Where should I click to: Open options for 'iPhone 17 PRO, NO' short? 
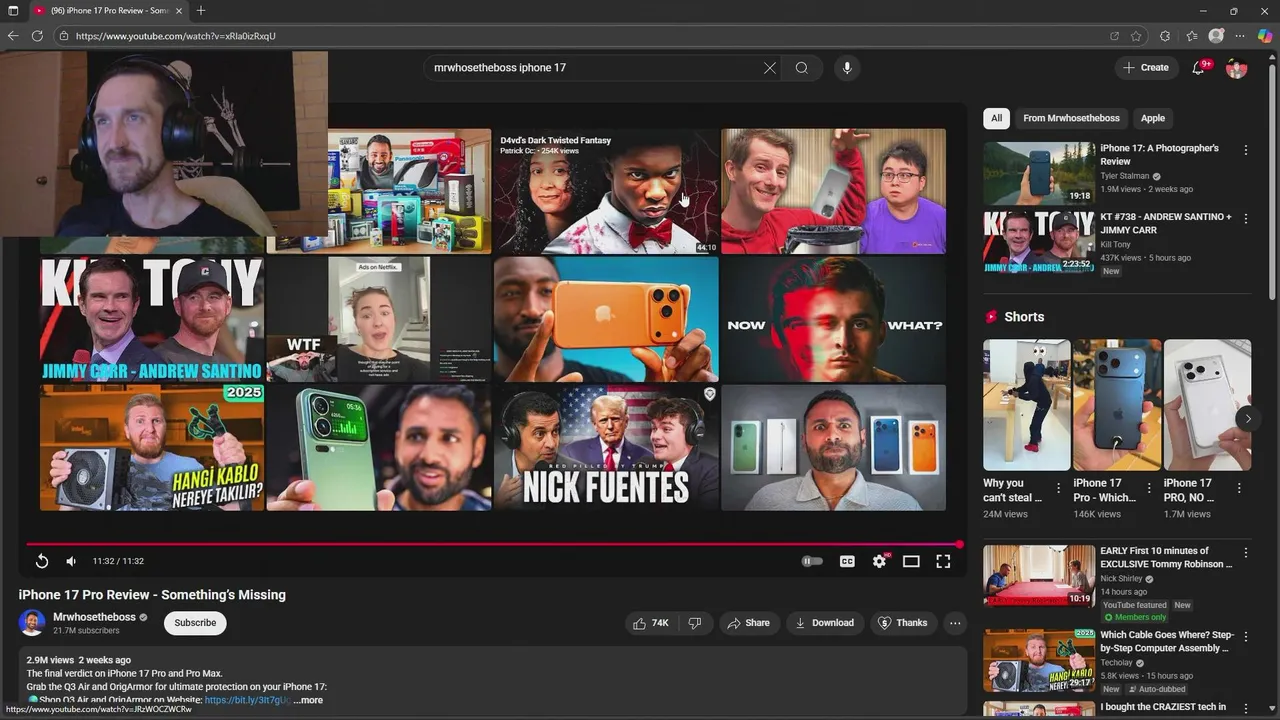(x=1240, y=488)
